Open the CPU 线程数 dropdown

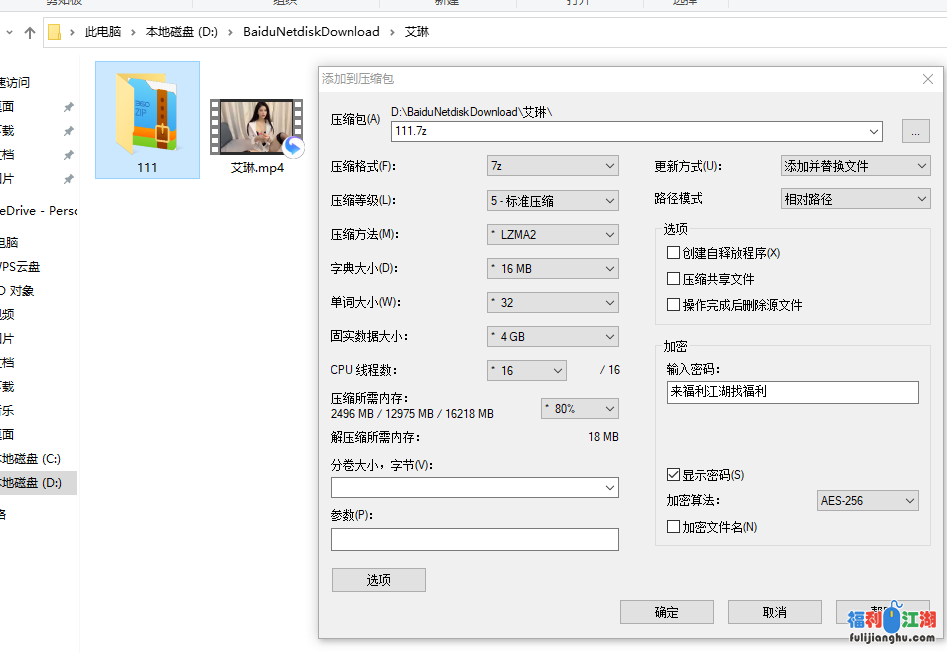[527, 370]
